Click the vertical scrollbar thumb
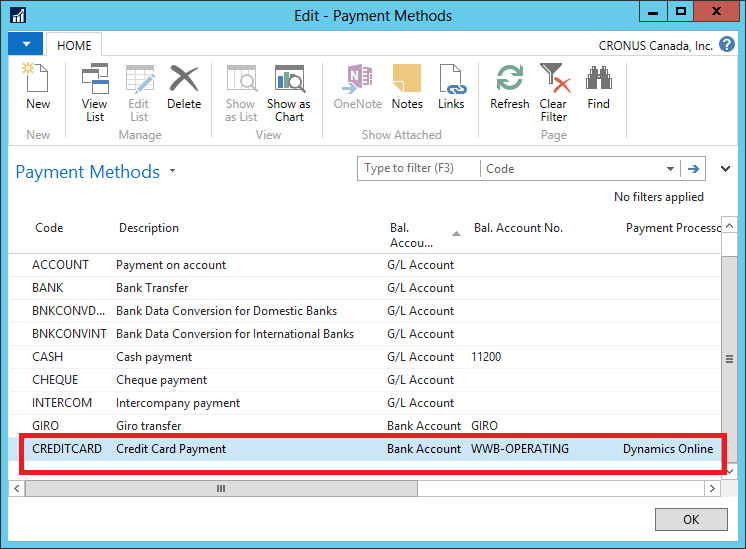 point(729,359)
